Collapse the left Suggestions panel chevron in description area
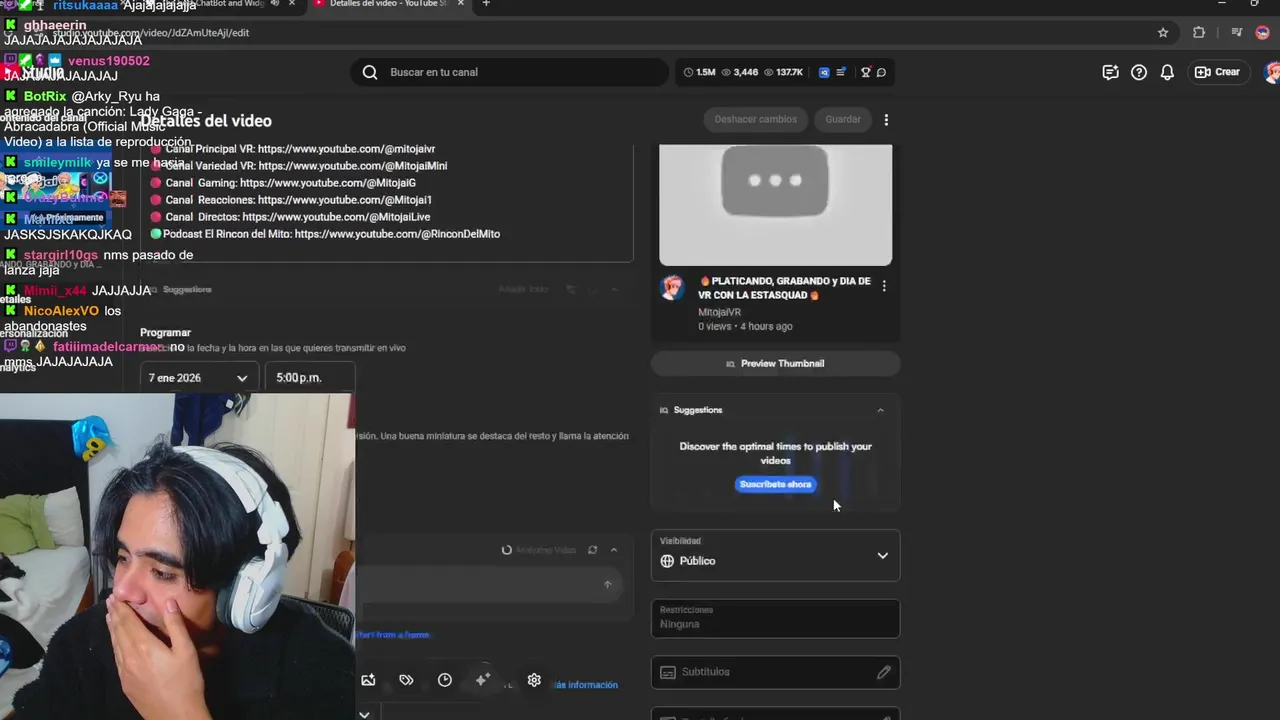 (614, 289)
